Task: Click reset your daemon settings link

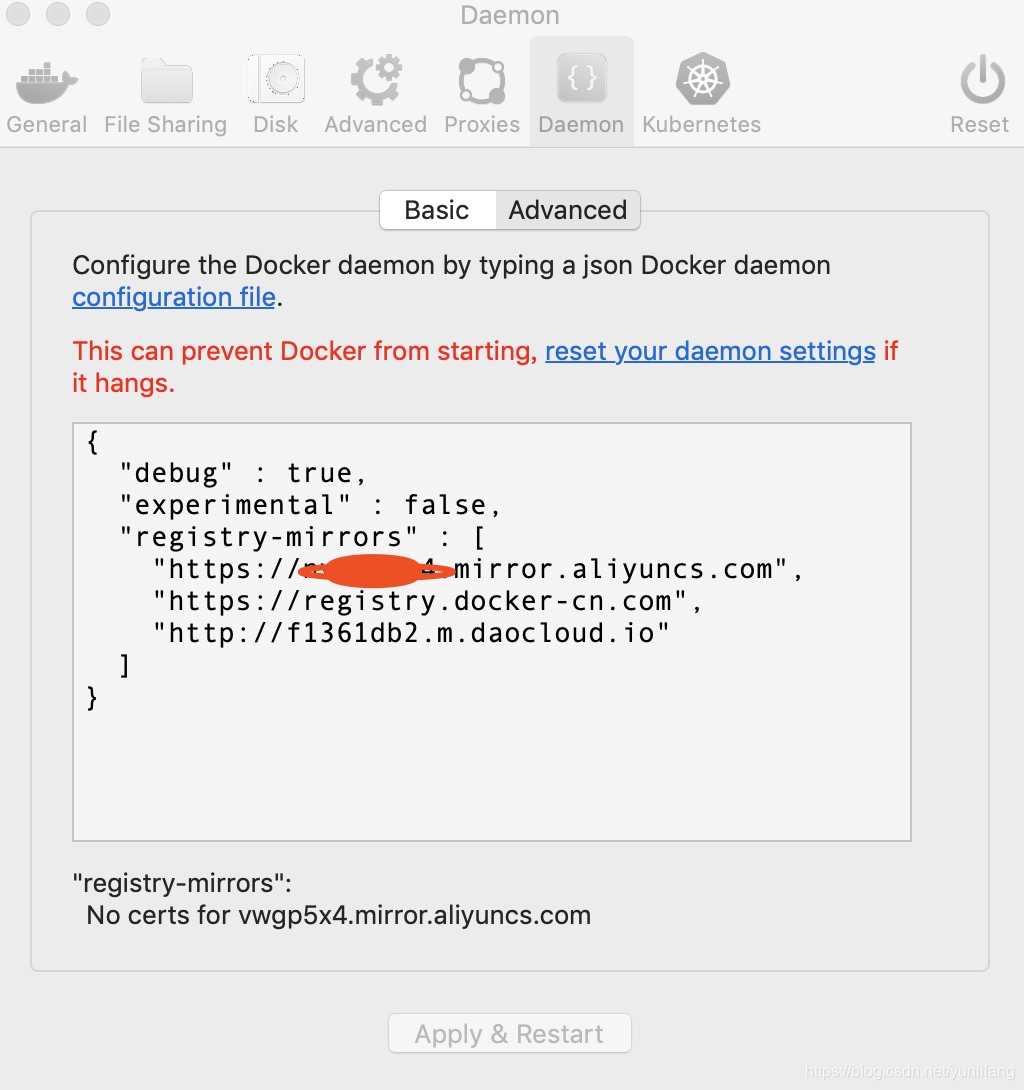Action: pos(710,351)
